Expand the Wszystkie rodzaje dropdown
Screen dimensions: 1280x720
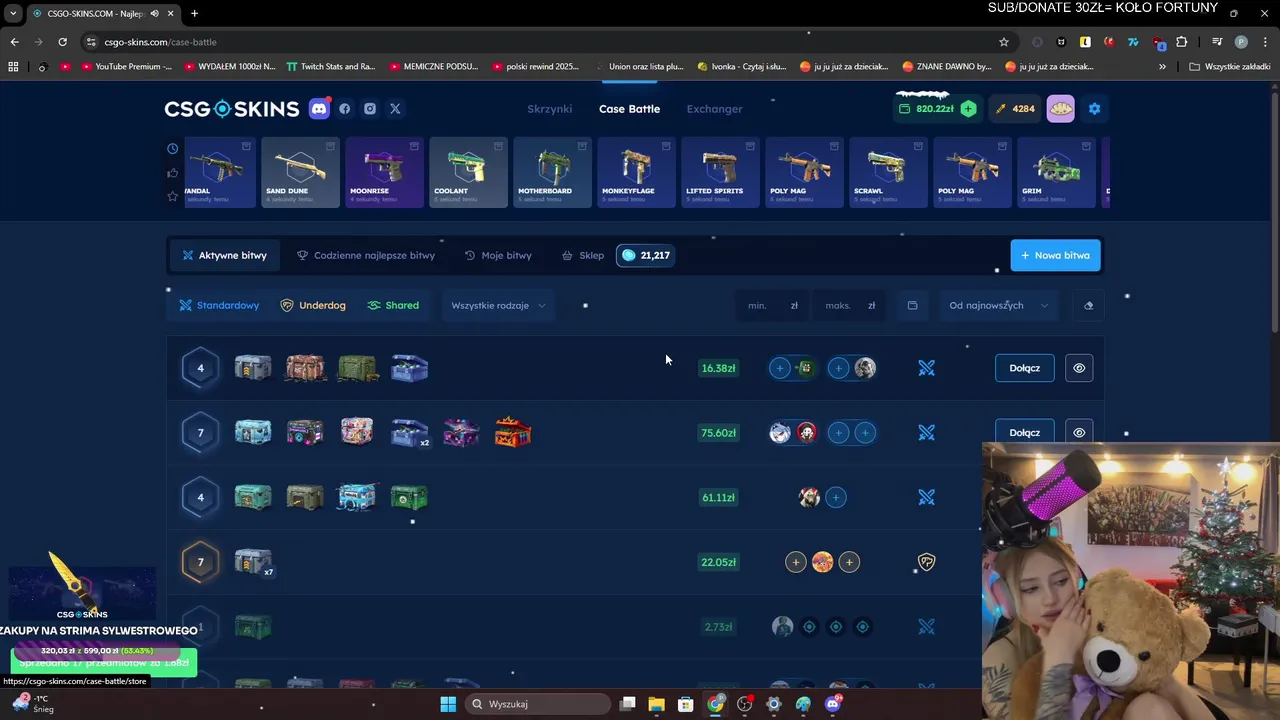pos(498,305)
